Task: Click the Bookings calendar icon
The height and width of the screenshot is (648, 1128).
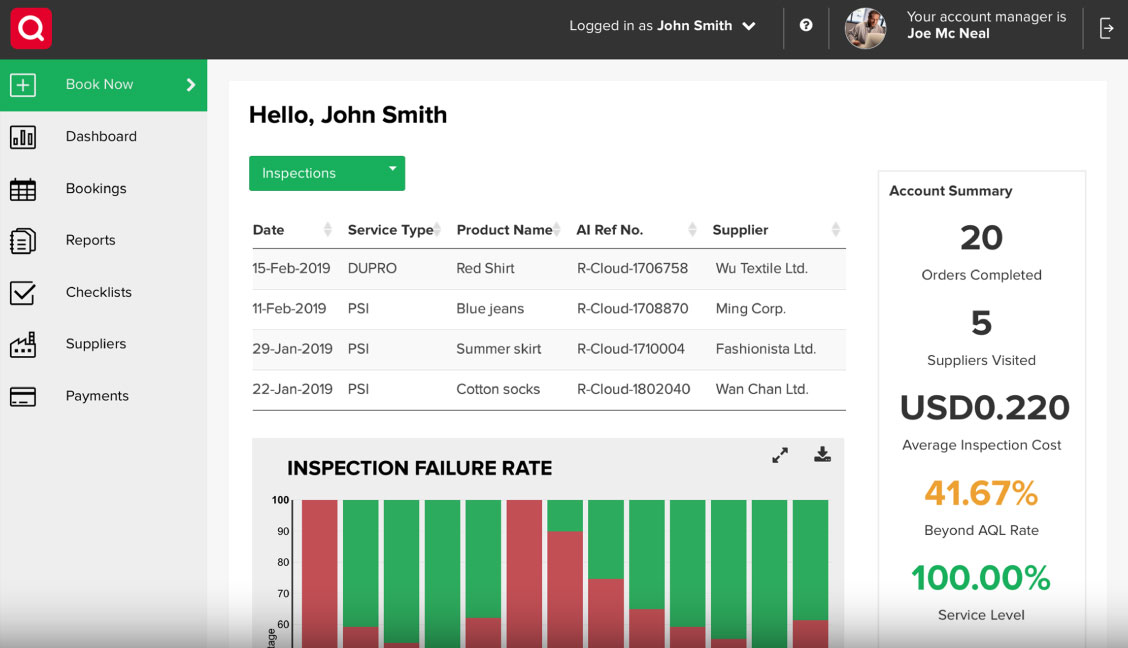Action: pyautogui.click(x=23, y=189)
